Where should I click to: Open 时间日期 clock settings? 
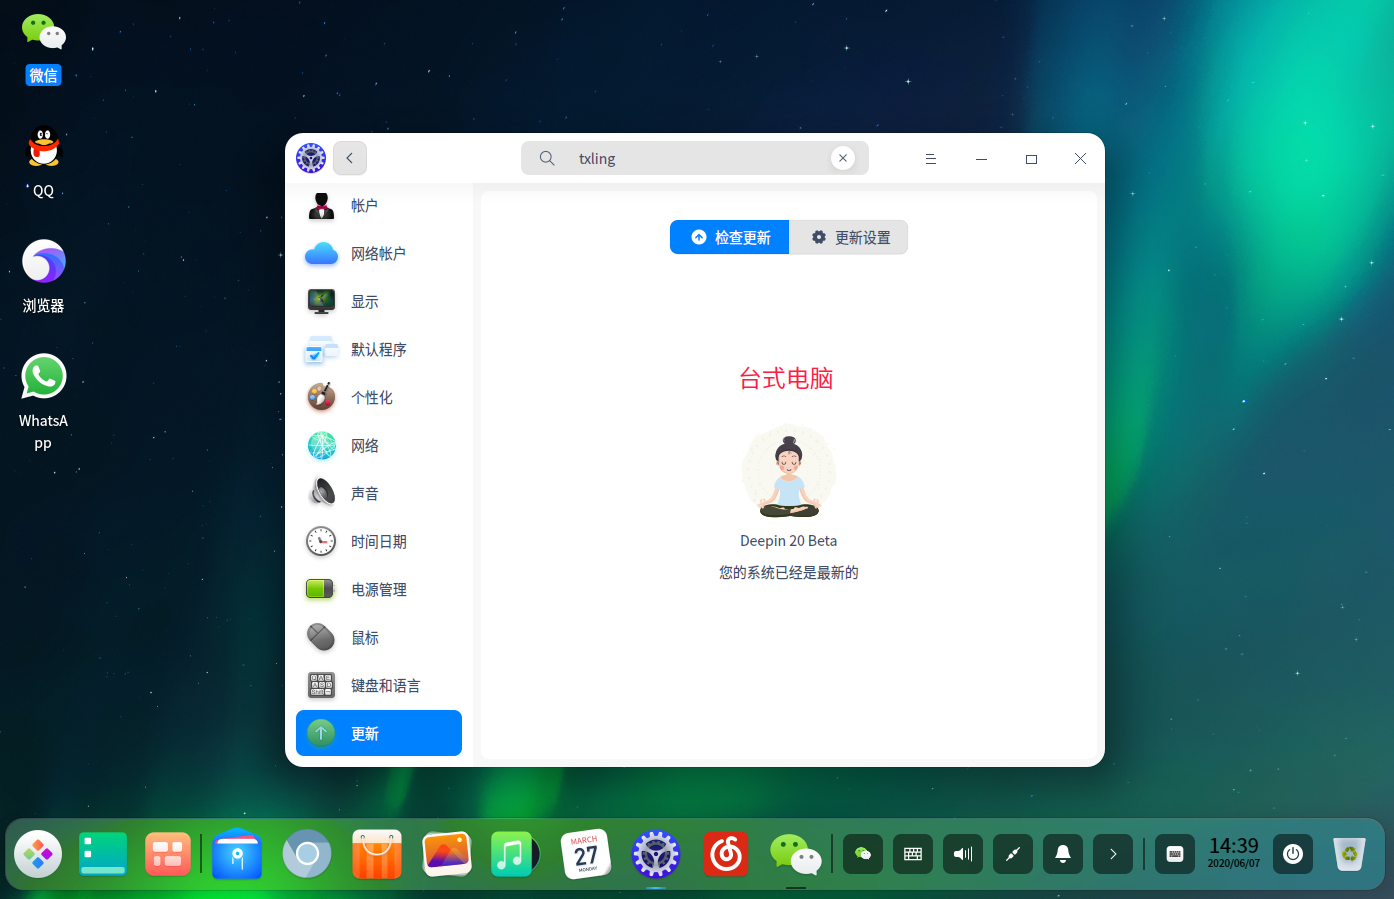coord(378,542)
